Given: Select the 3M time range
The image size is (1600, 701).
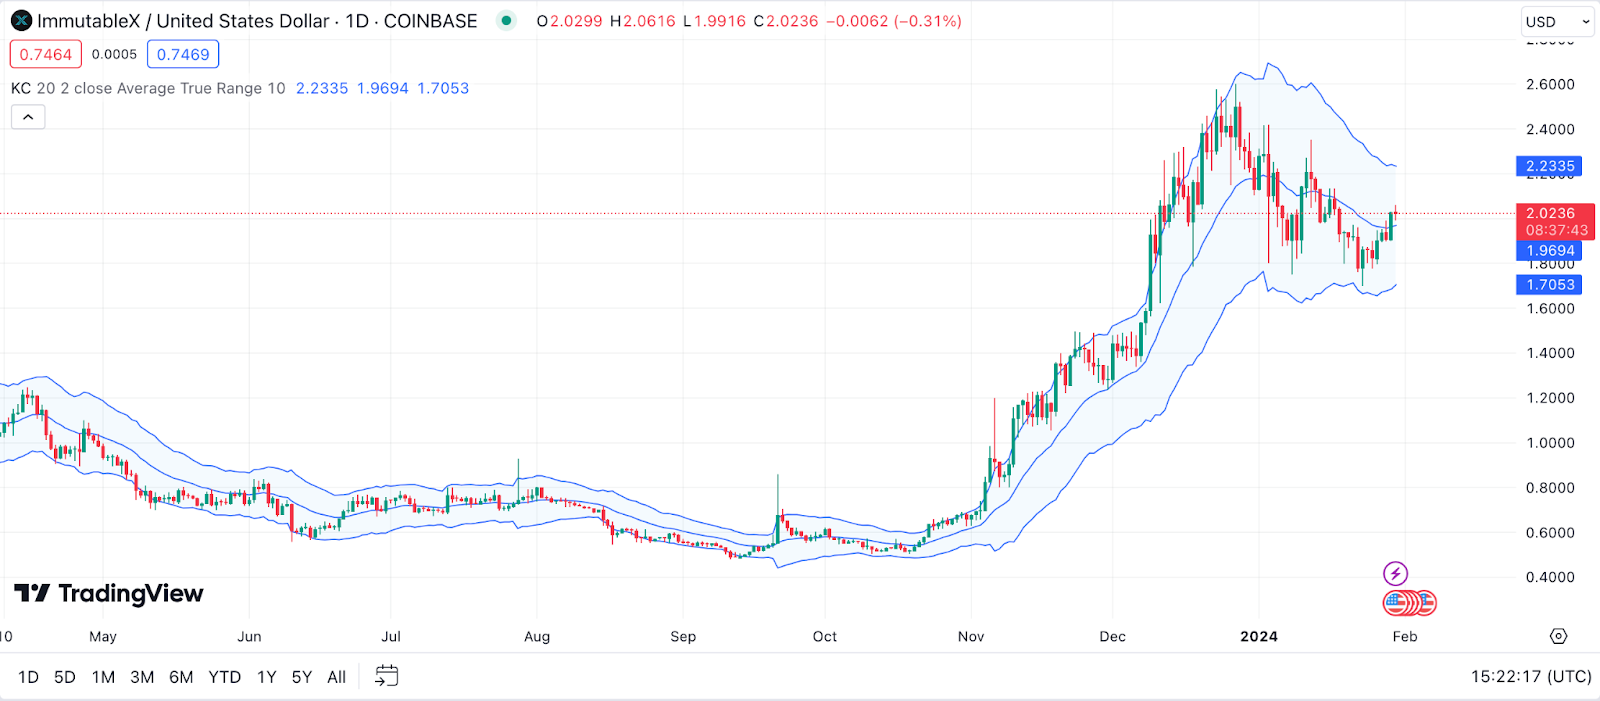Looking at the screenshot, I should 142,677.
